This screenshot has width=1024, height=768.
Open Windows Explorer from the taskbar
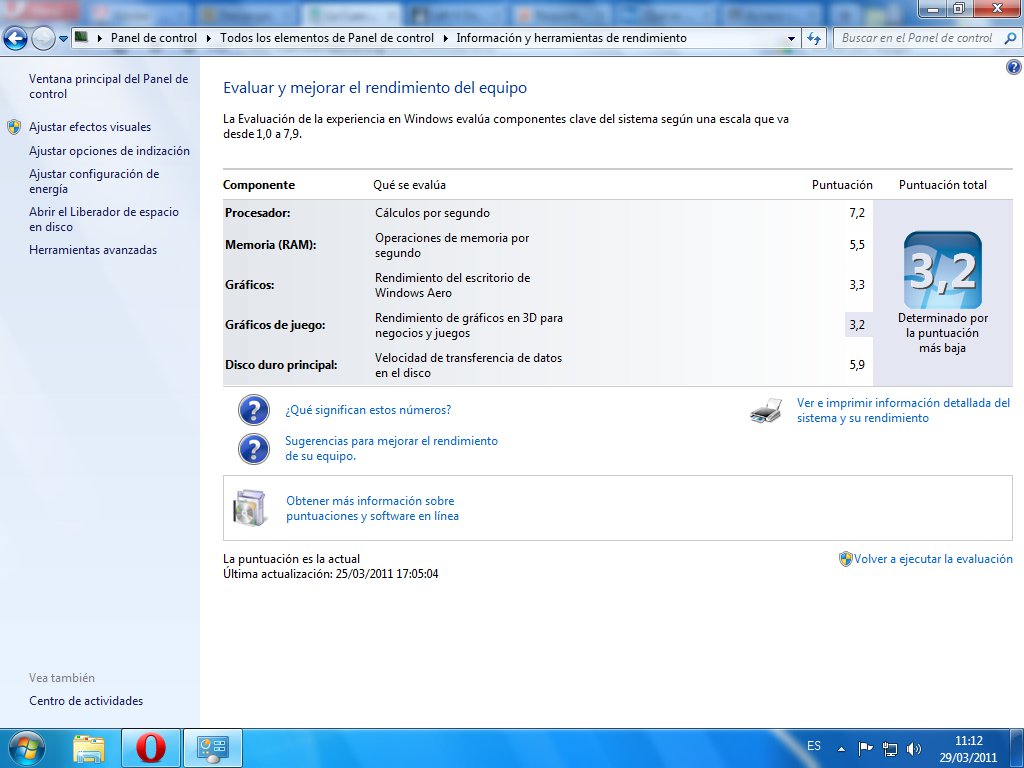pyautogui.click(x=89, y=748)
